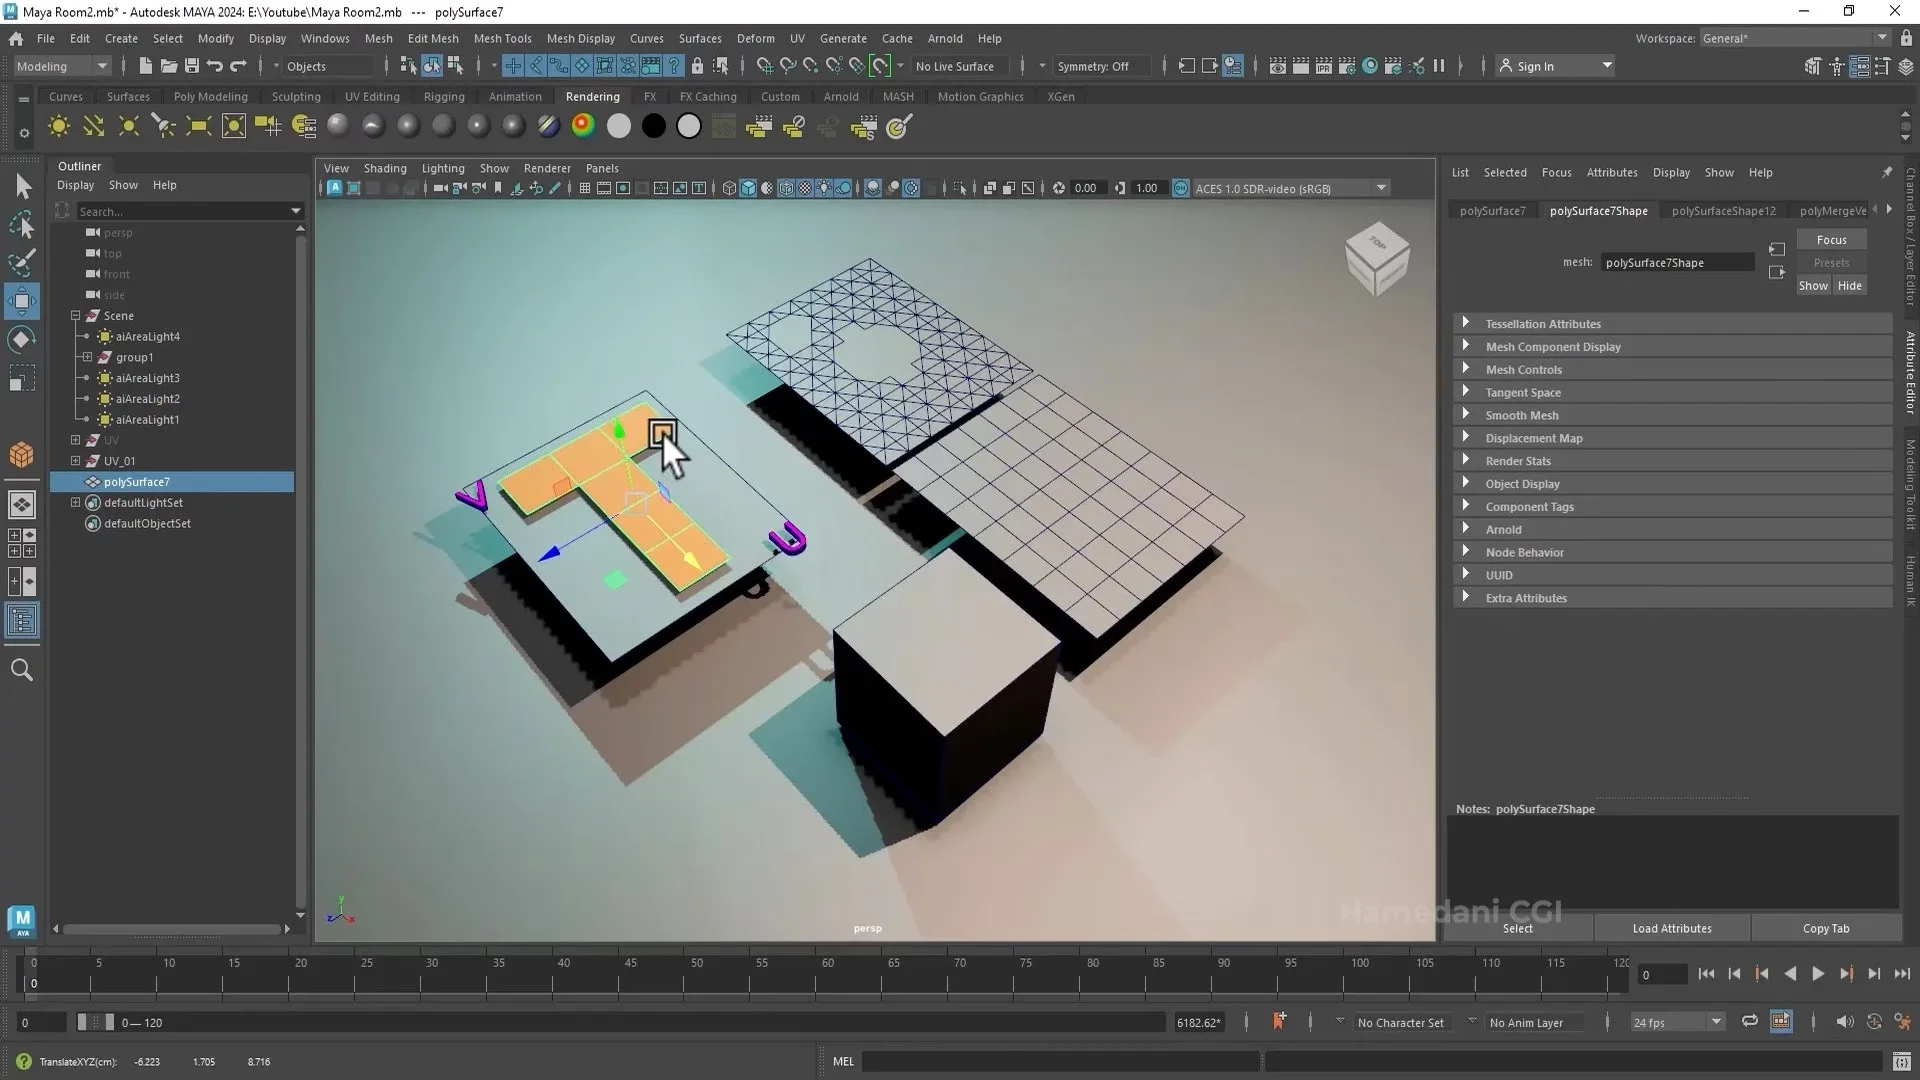Click the Hide button in attributes panel

(x=1850, y=285)
